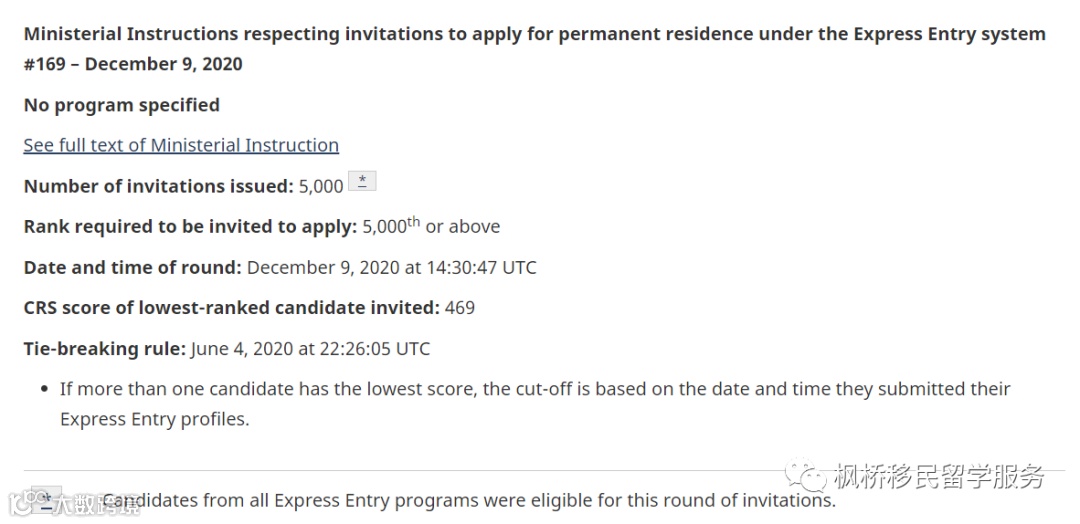Click the 'Tie-breaking rule' label

point(104,349)
